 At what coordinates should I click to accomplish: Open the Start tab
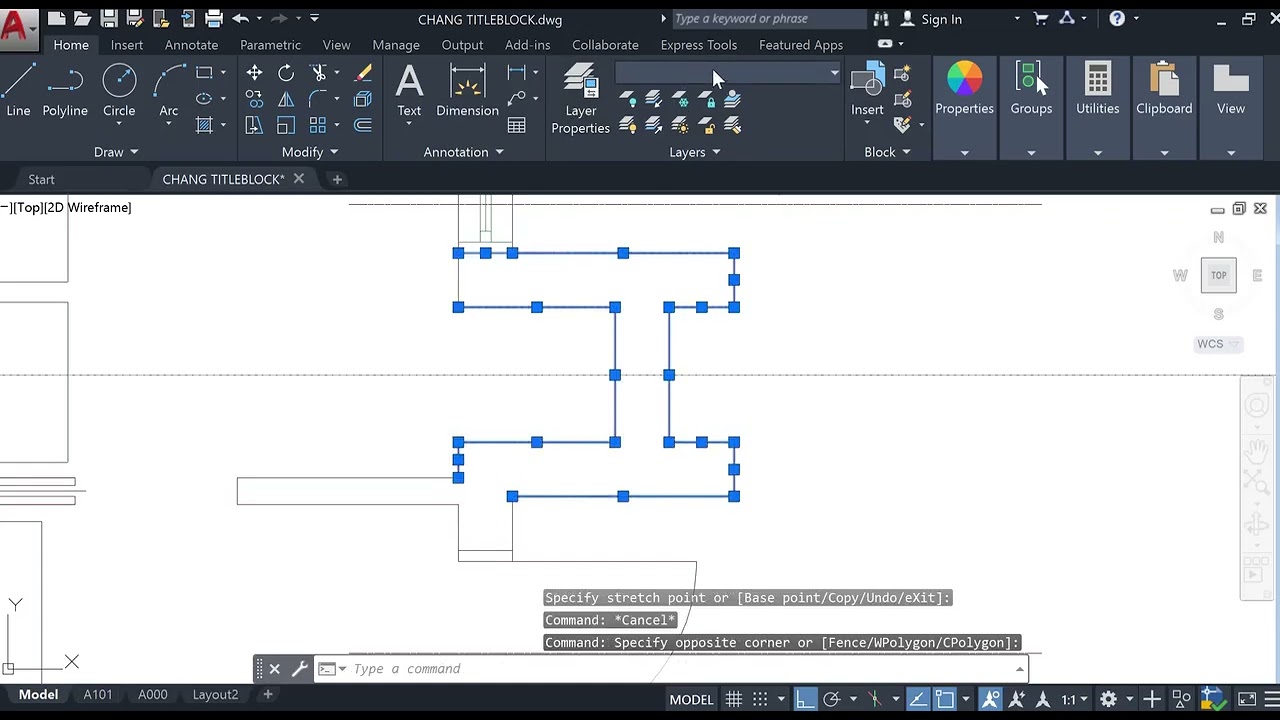click(41, 179)
